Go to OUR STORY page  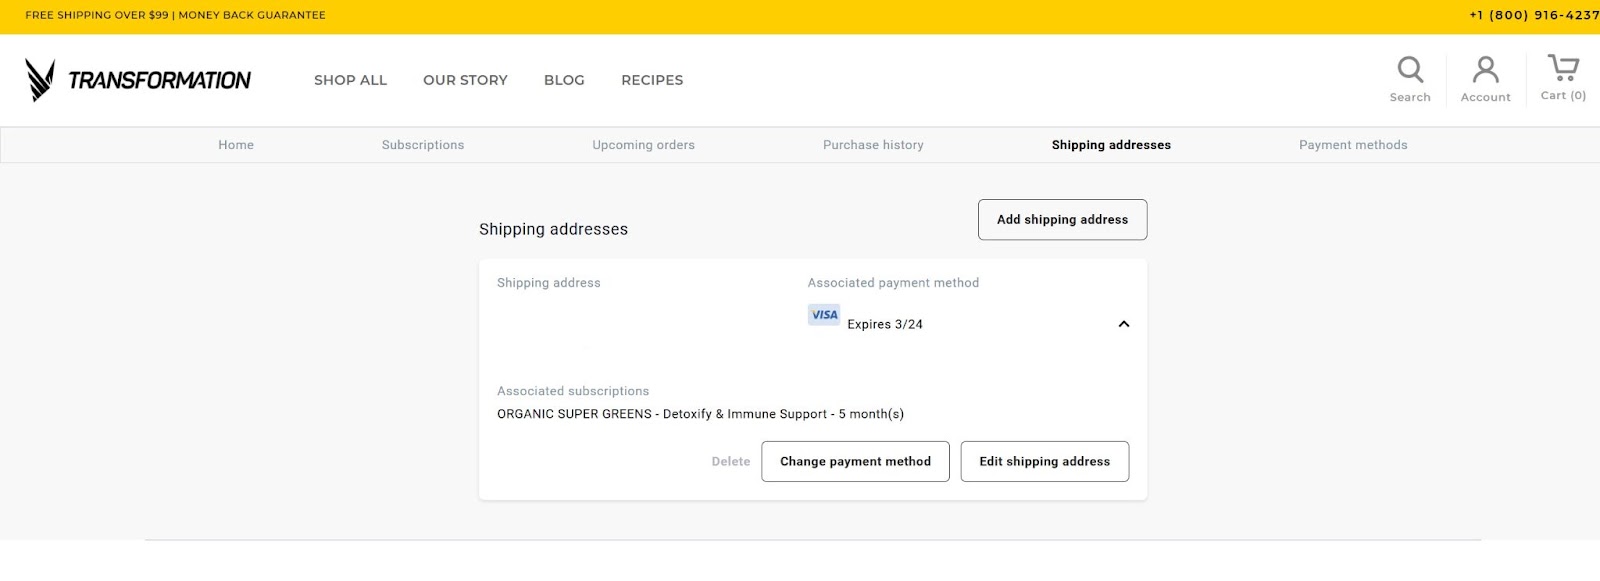pos(465,80)
